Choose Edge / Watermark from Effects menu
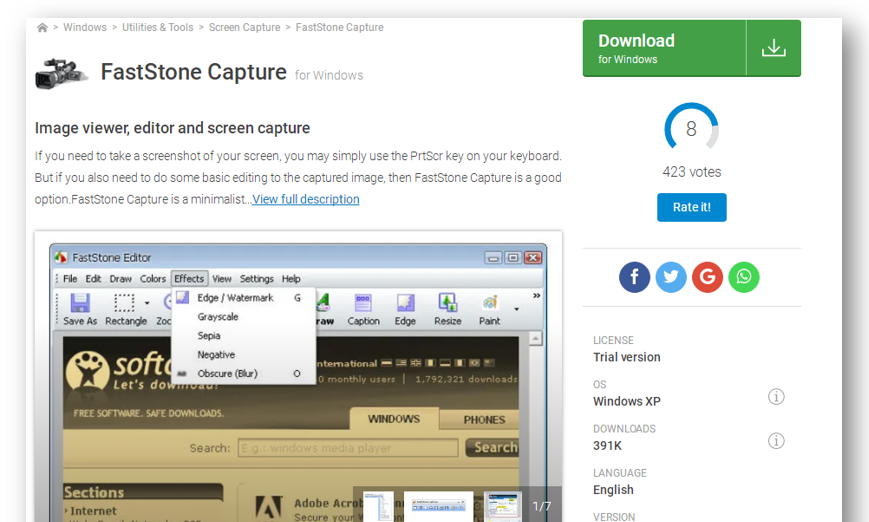Viewport: 869px width, 522px height. click(x=243, y=298)
